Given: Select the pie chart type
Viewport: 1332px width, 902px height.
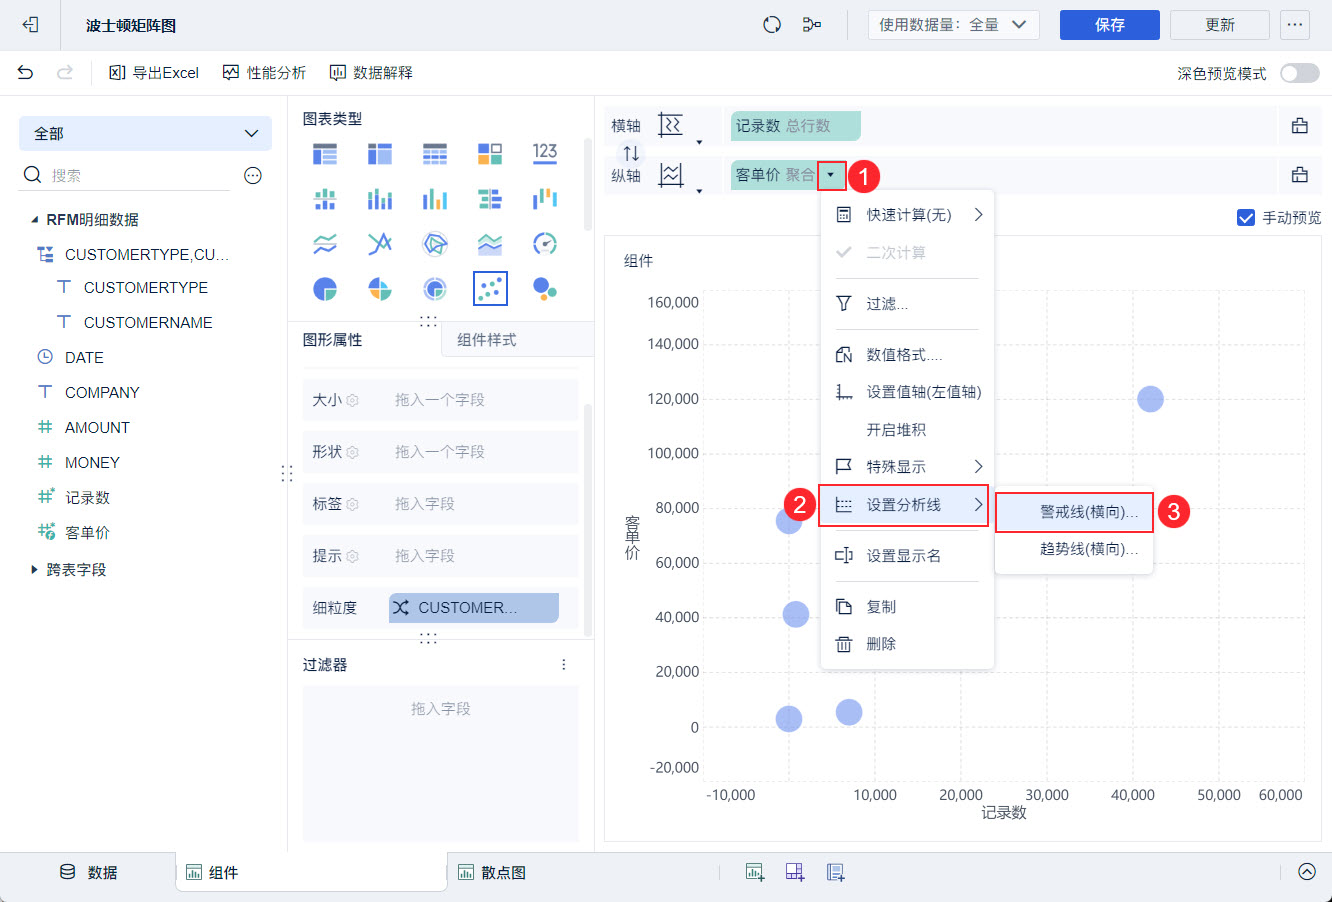Looking at the screenshot, I should pyautogui.click(x=325, y=289).
